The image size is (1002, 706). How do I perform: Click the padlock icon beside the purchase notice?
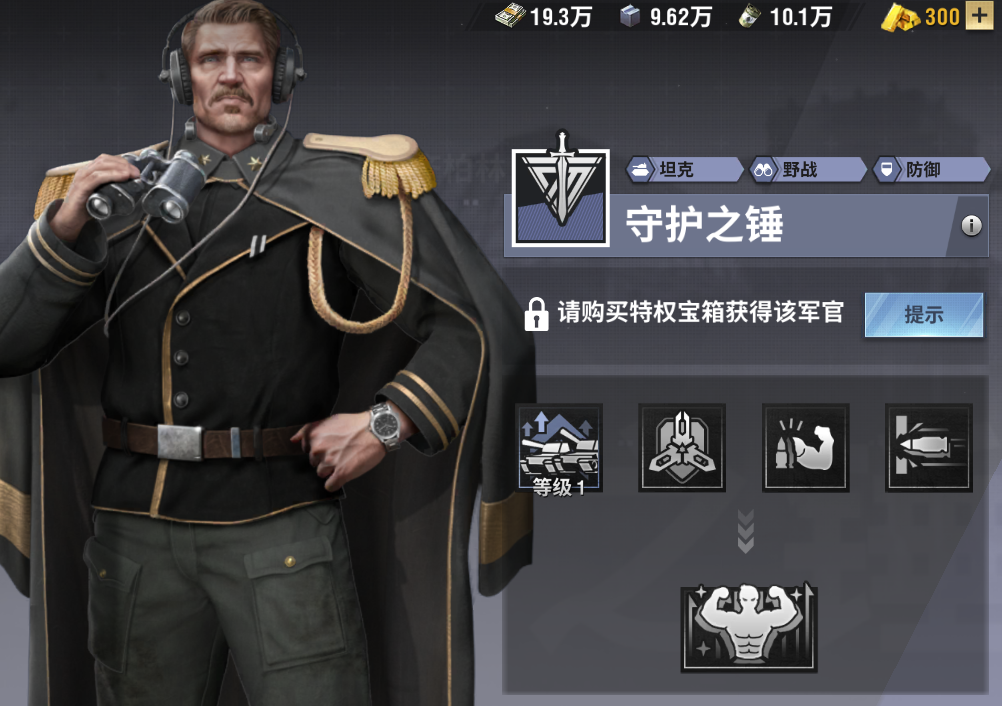point(536,314)
